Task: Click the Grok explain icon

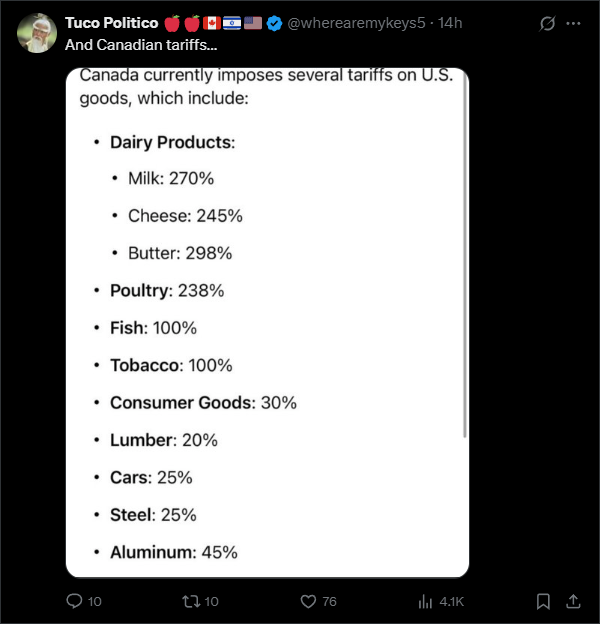Action: tap(547, 23)
